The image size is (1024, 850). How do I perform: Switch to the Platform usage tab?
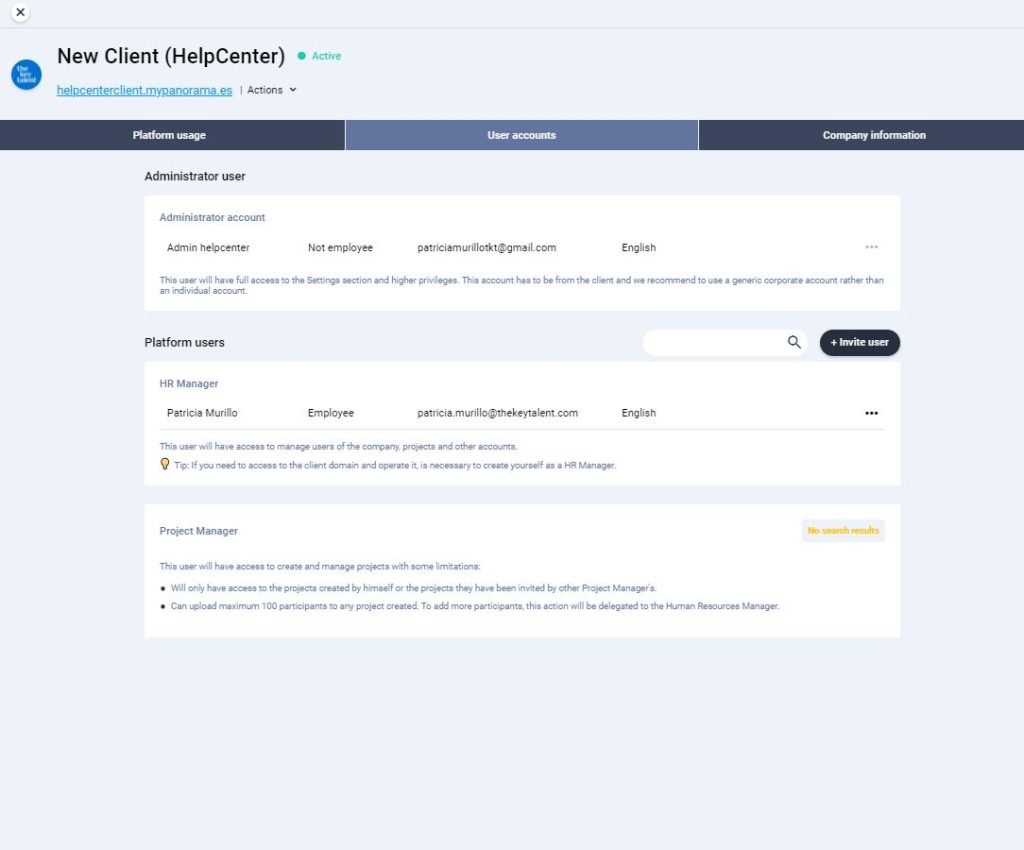[x=169, y=135]
